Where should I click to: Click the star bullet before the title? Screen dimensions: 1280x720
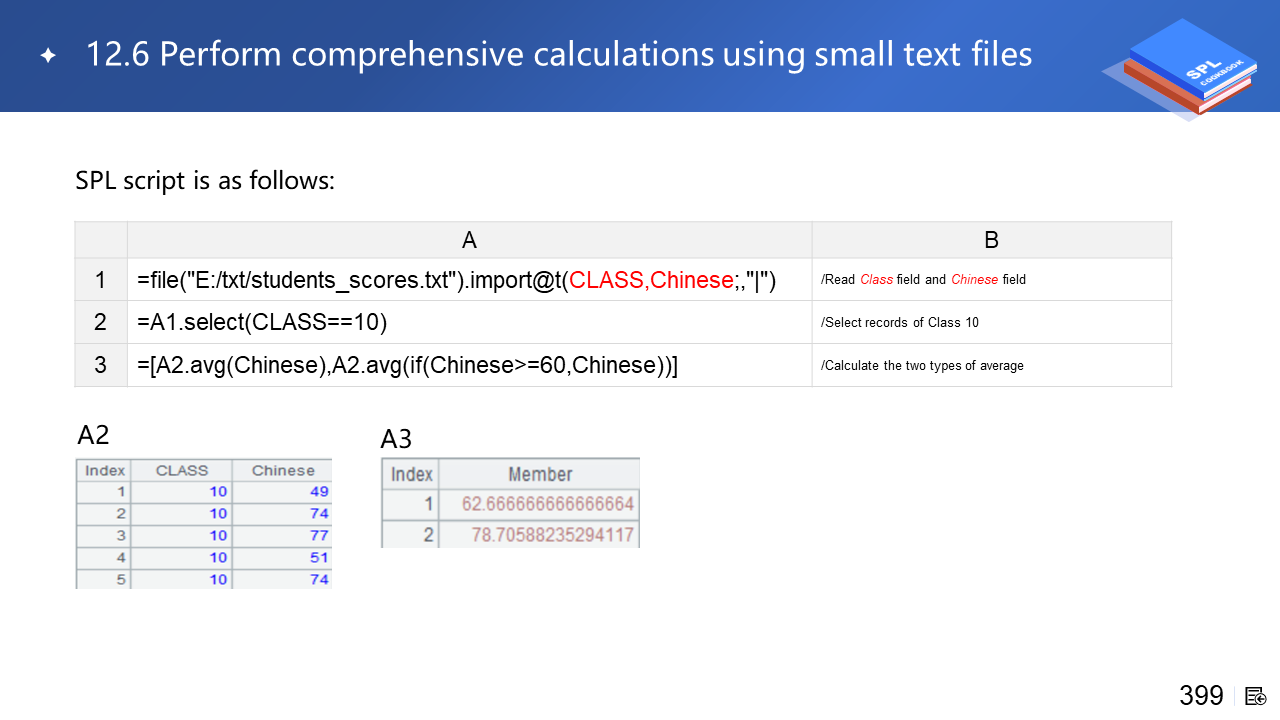click(48, 55)
